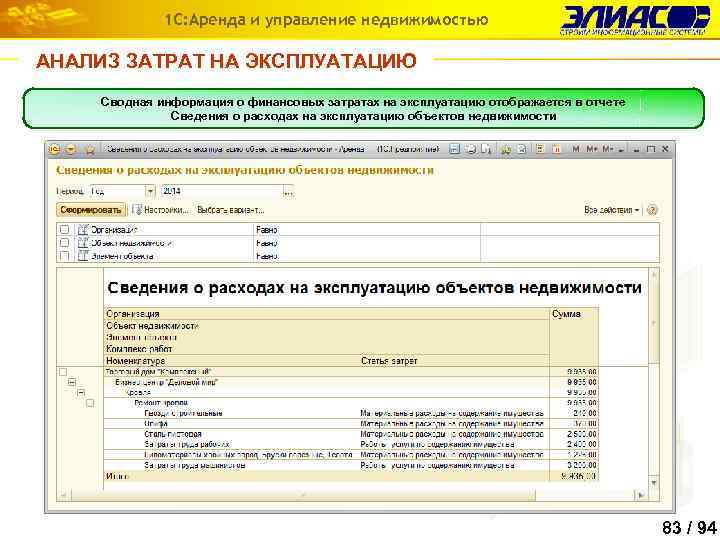Click the Равно condition in Организация row
The width and height of the screenshot is (720, 540).
pyautogui.click(x=267, y=230)
